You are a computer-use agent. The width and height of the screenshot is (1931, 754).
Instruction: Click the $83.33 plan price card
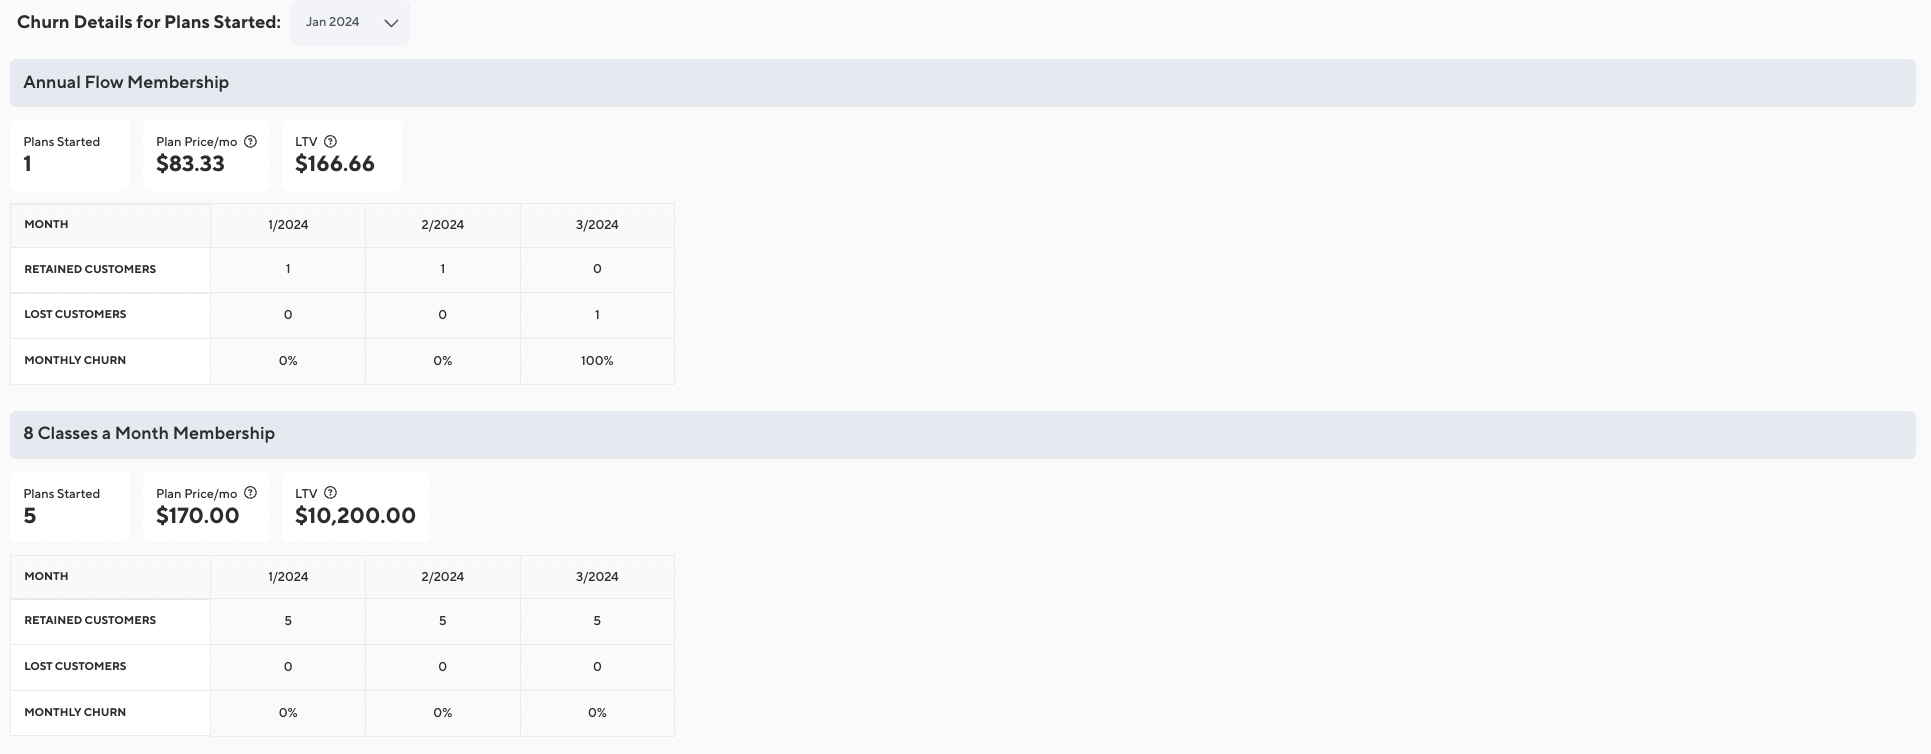point(205,156)
